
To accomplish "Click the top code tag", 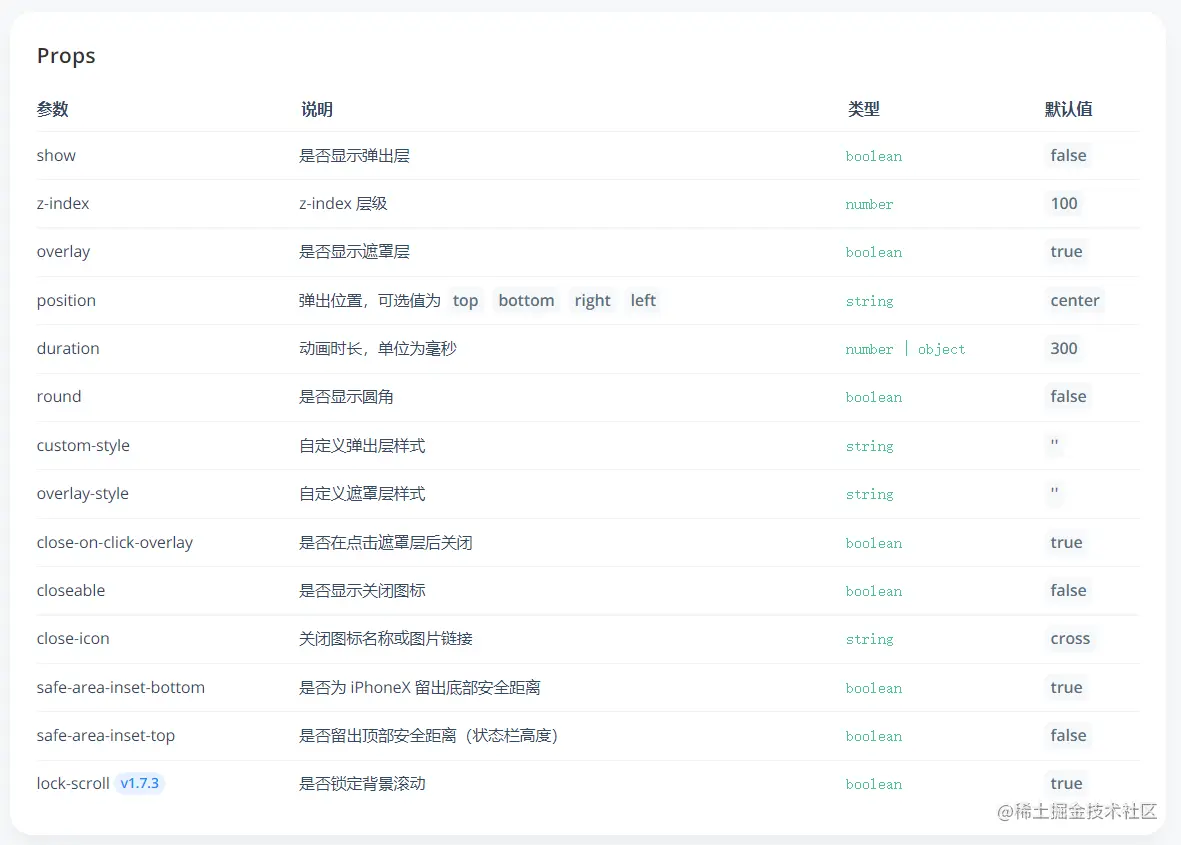I will (x=465, y=300).
